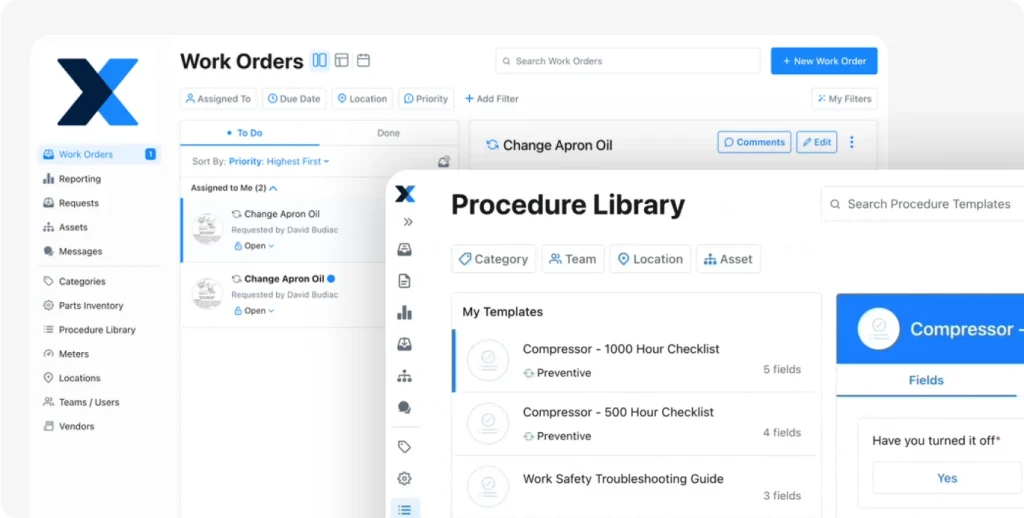The height and width of the screenshot is (518, 1024).
Task: Click the Compressor template circular icon in blue header
Action: click(878, 329)
